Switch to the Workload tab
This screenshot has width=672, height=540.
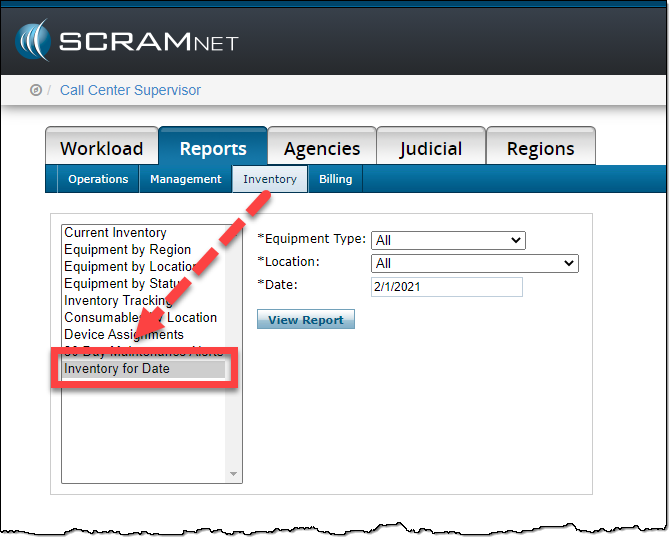102,148
